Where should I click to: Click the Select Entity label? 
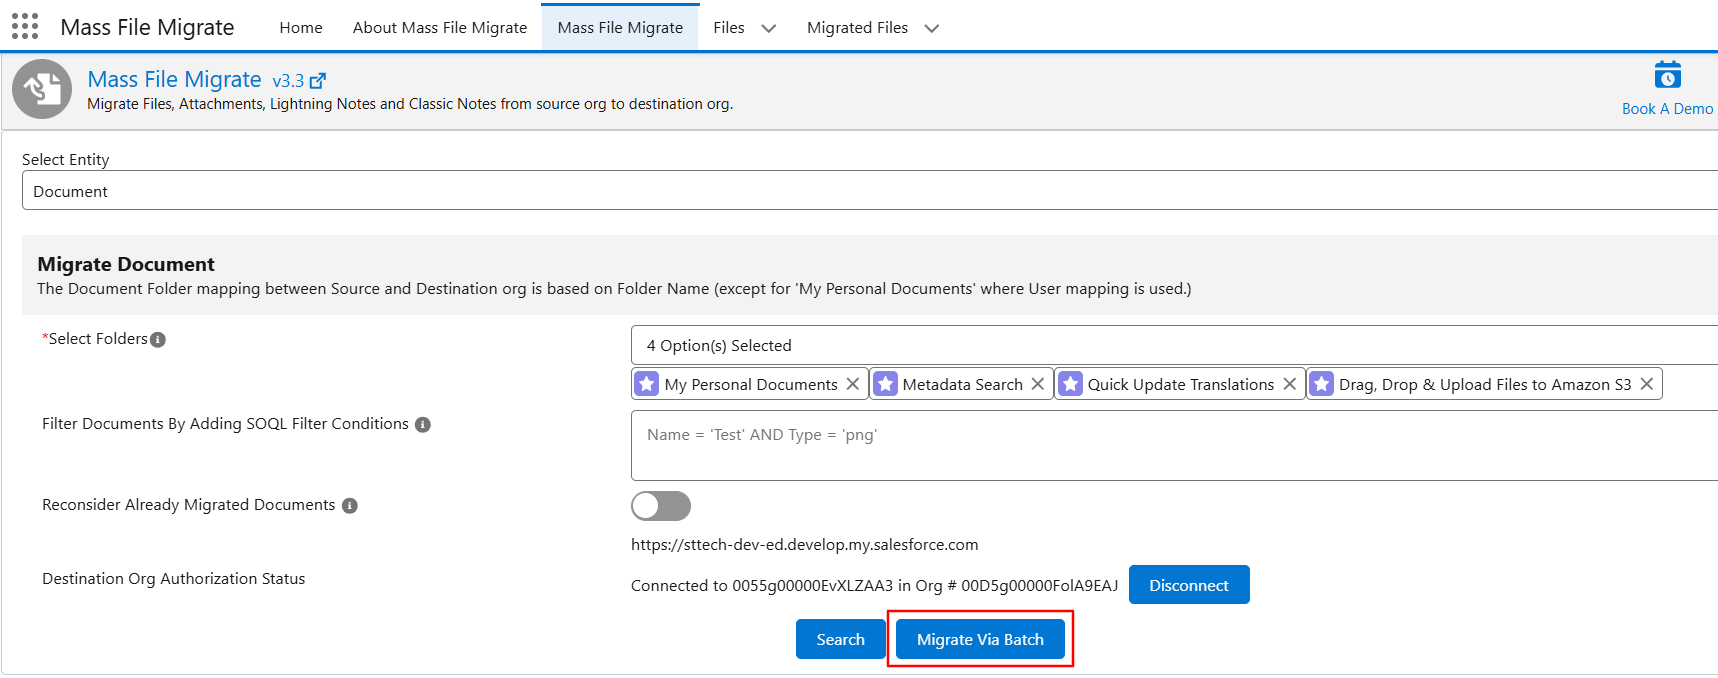coord(66,160)
